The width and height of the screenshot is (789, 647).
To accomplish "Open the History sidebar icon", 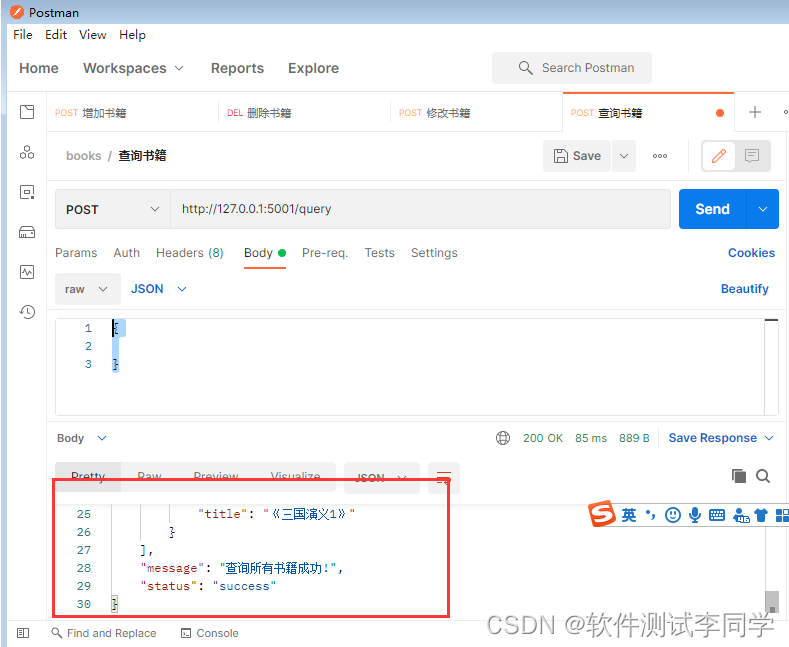I will click(x=27, y=312).
